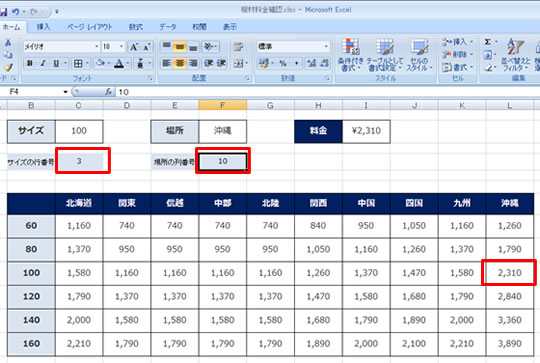
Task: Click the Cut scissors icon
Action: [8, 42]
